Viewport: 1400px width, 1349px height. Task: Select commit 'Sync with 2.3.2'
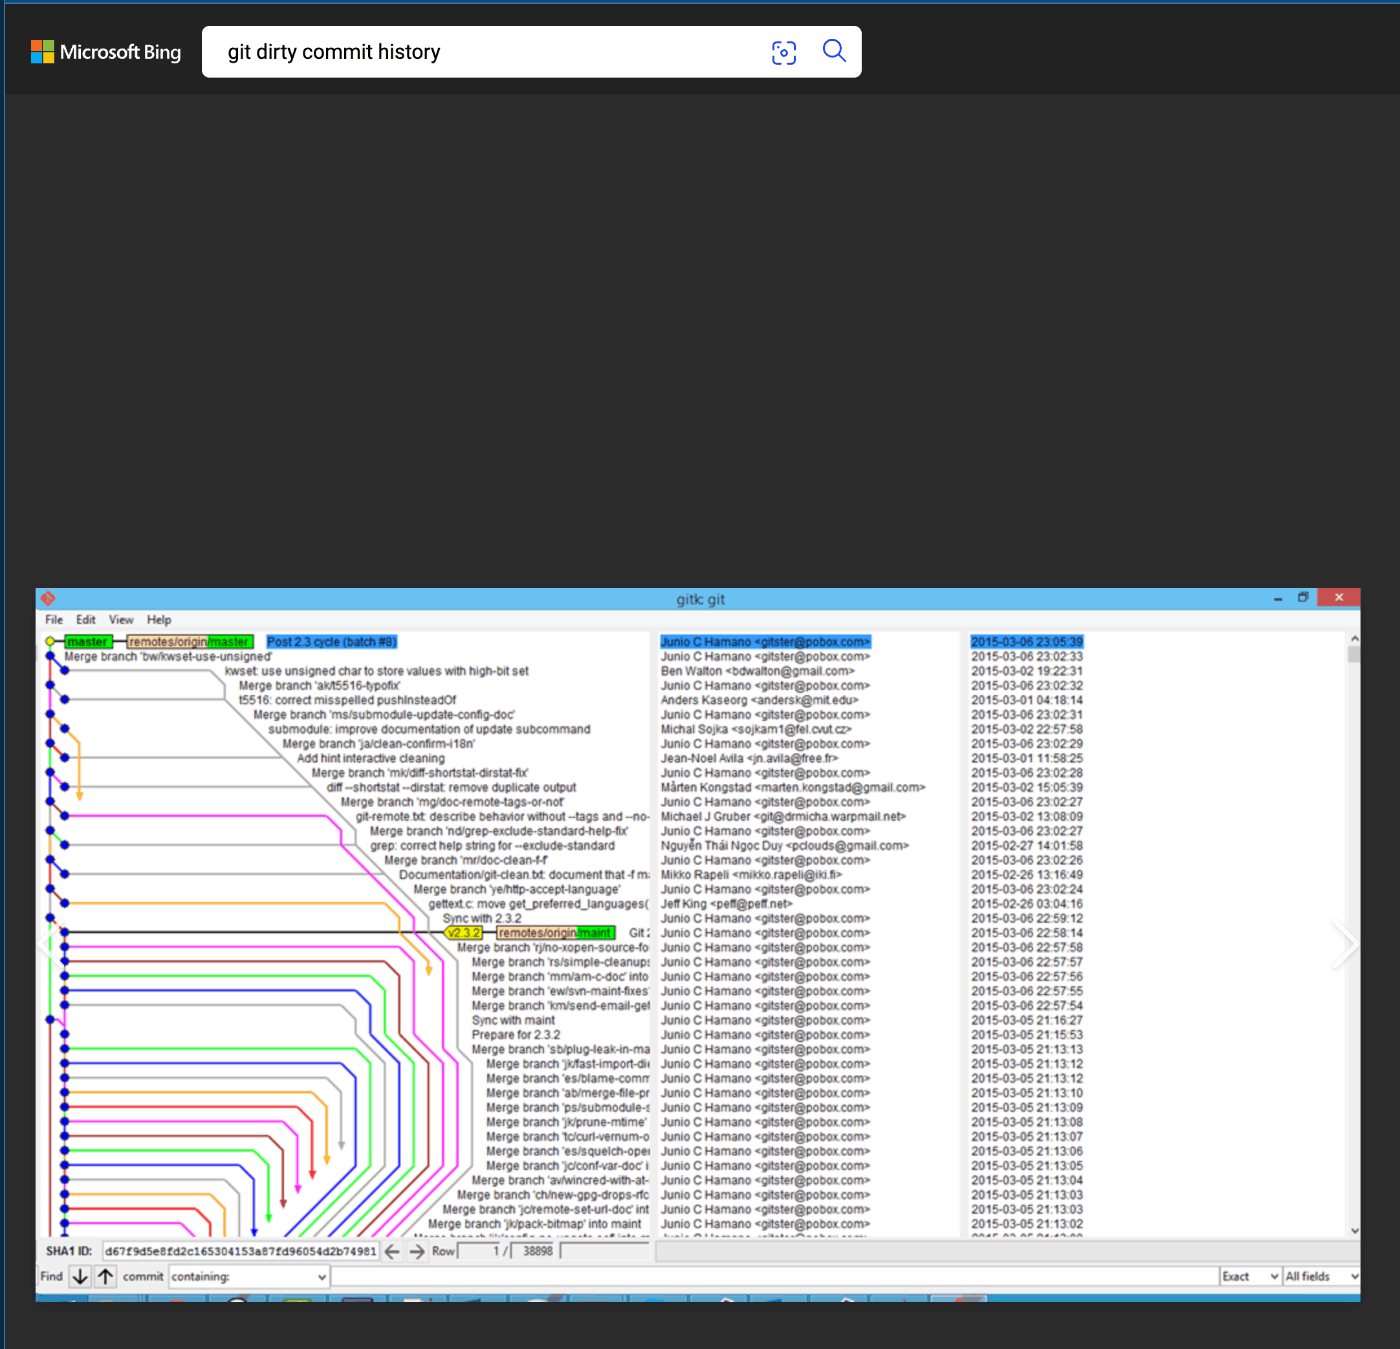[482, 918]
